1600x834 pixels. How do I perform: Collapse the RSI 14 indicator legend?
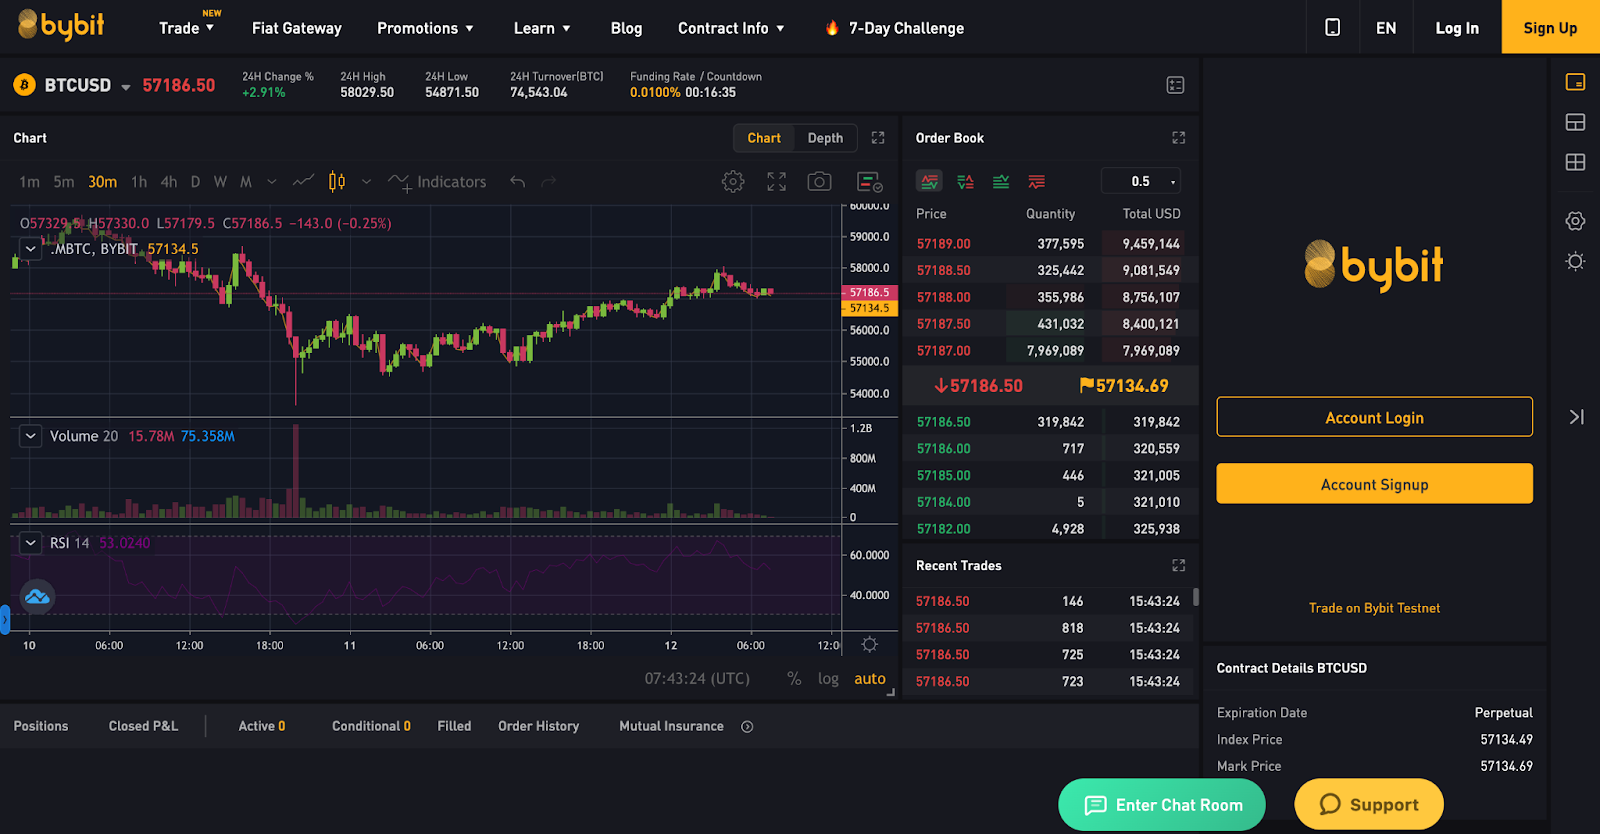(x=31, y=543)
